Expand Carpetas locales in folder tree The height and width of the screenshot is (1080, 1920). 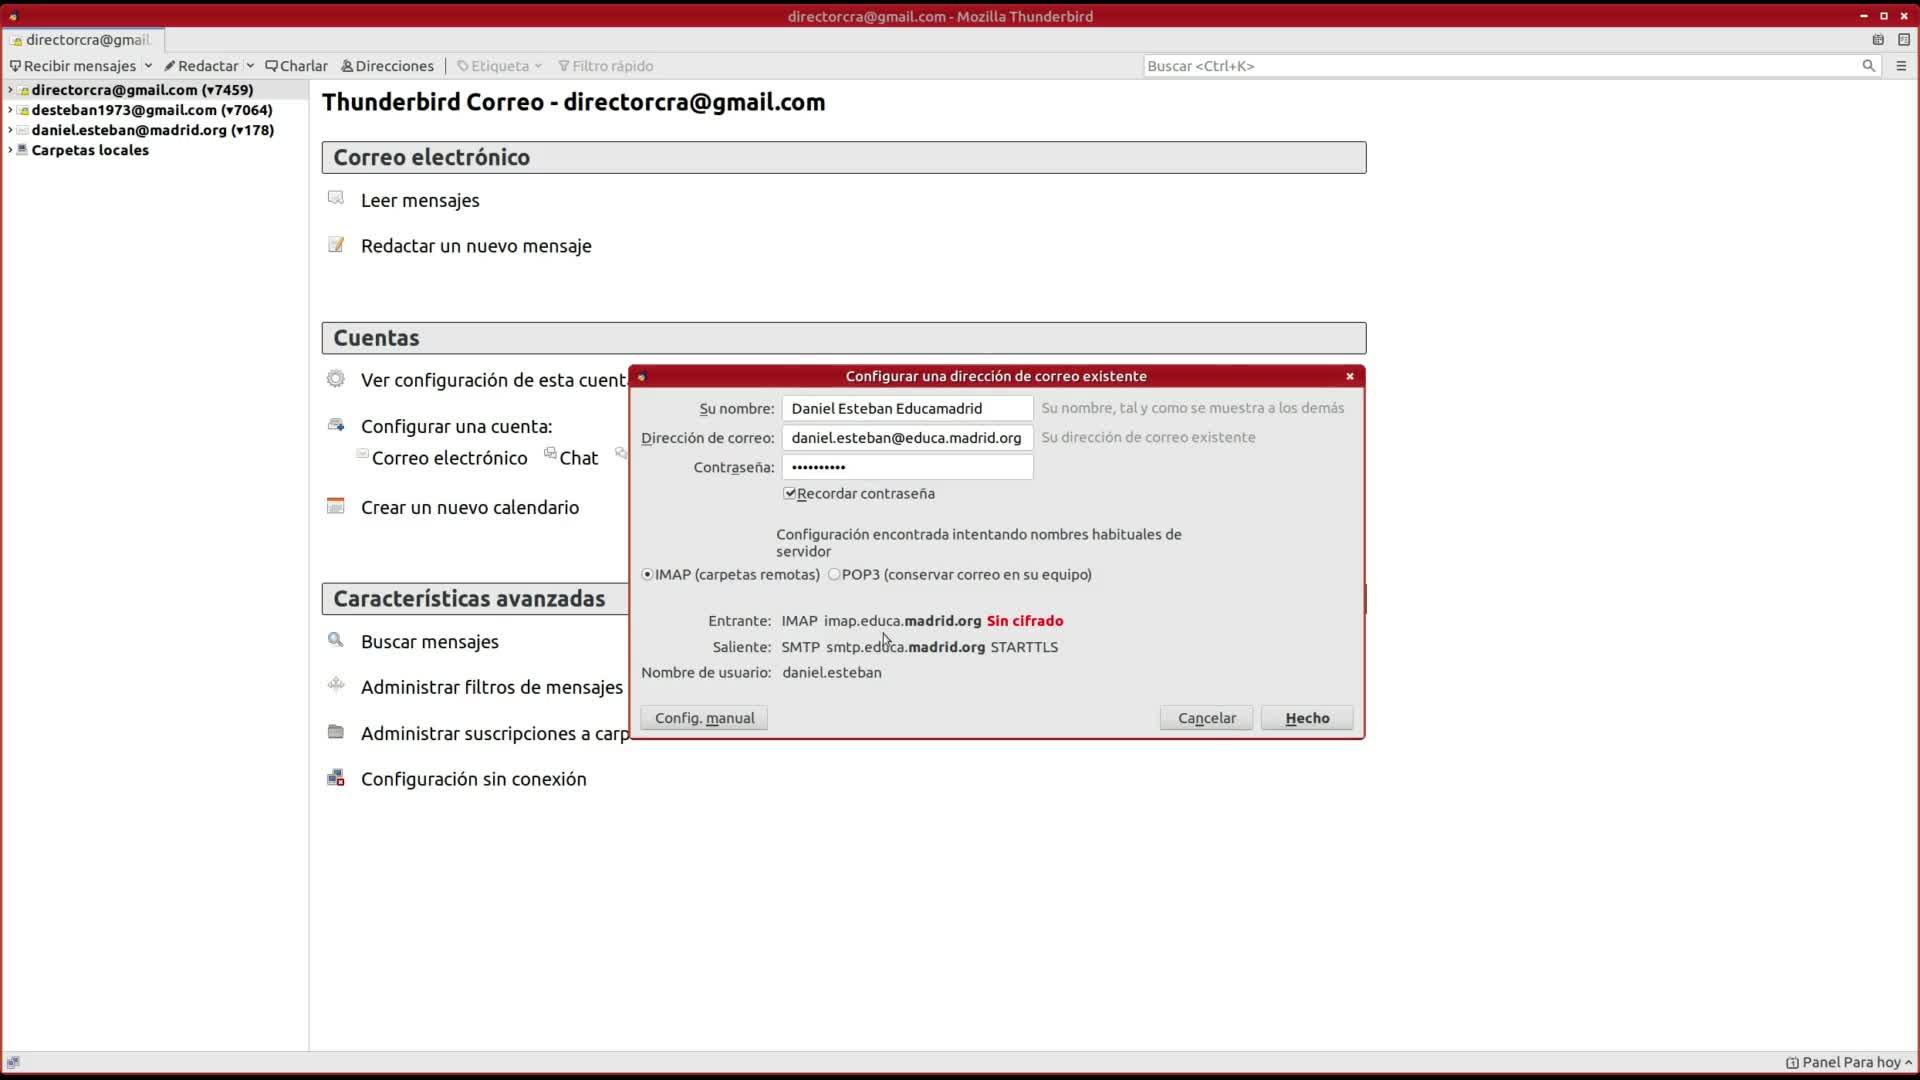tap(10, 150)
